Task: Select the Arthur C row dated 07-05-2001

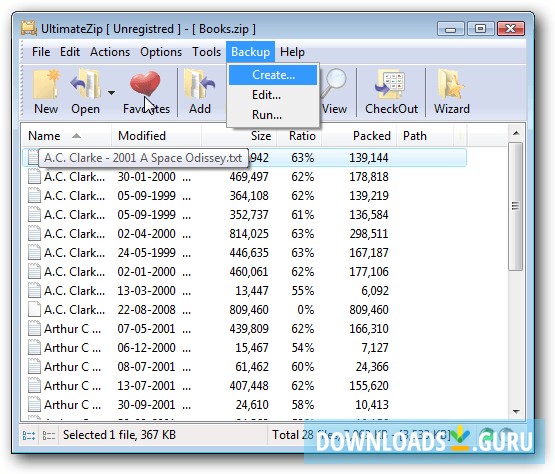Action: point(244,329)
